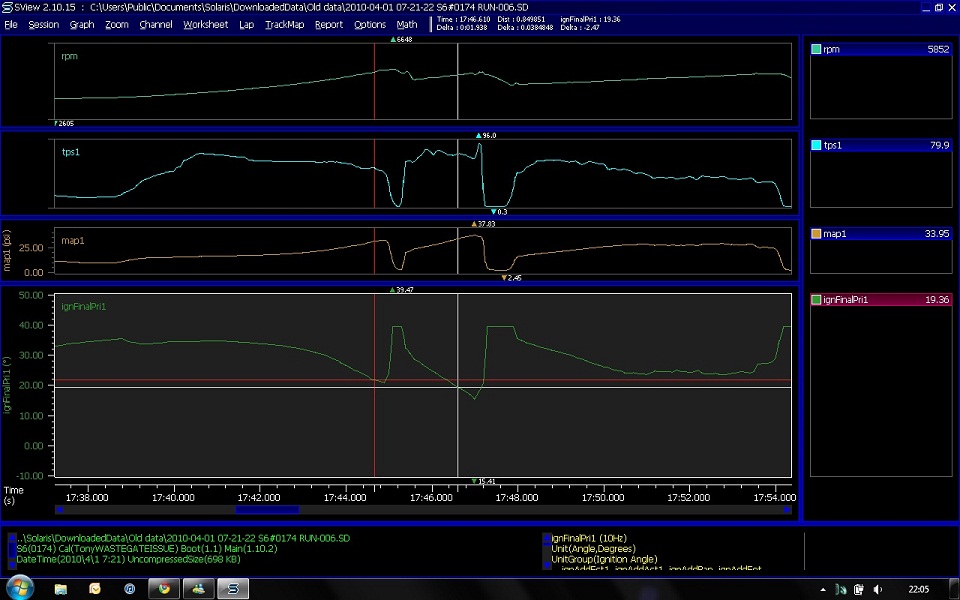Image resolution: width=960 pixels, height=600 pixels.
Task: Click the UnitGroup(Ignition Angle) info line
Action: (x=604, y=559)
